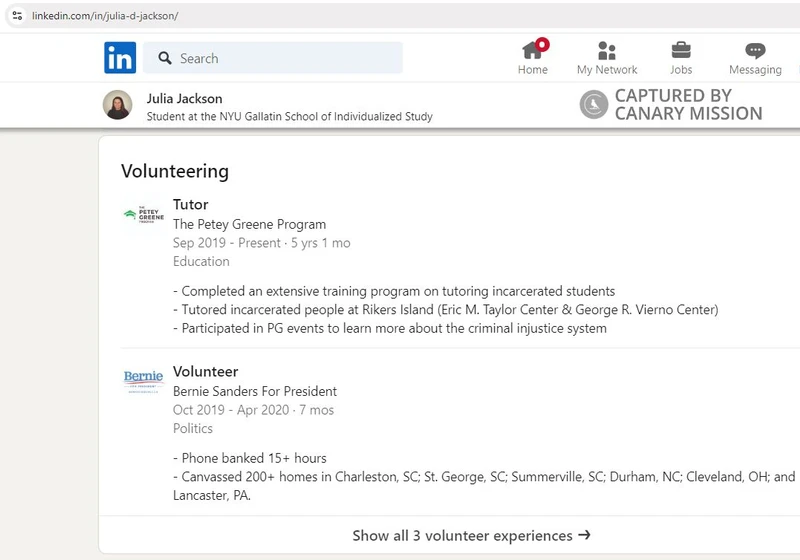
Task: Click the name Julia Jackson in sticky header
Action: [x=185, y=98]
